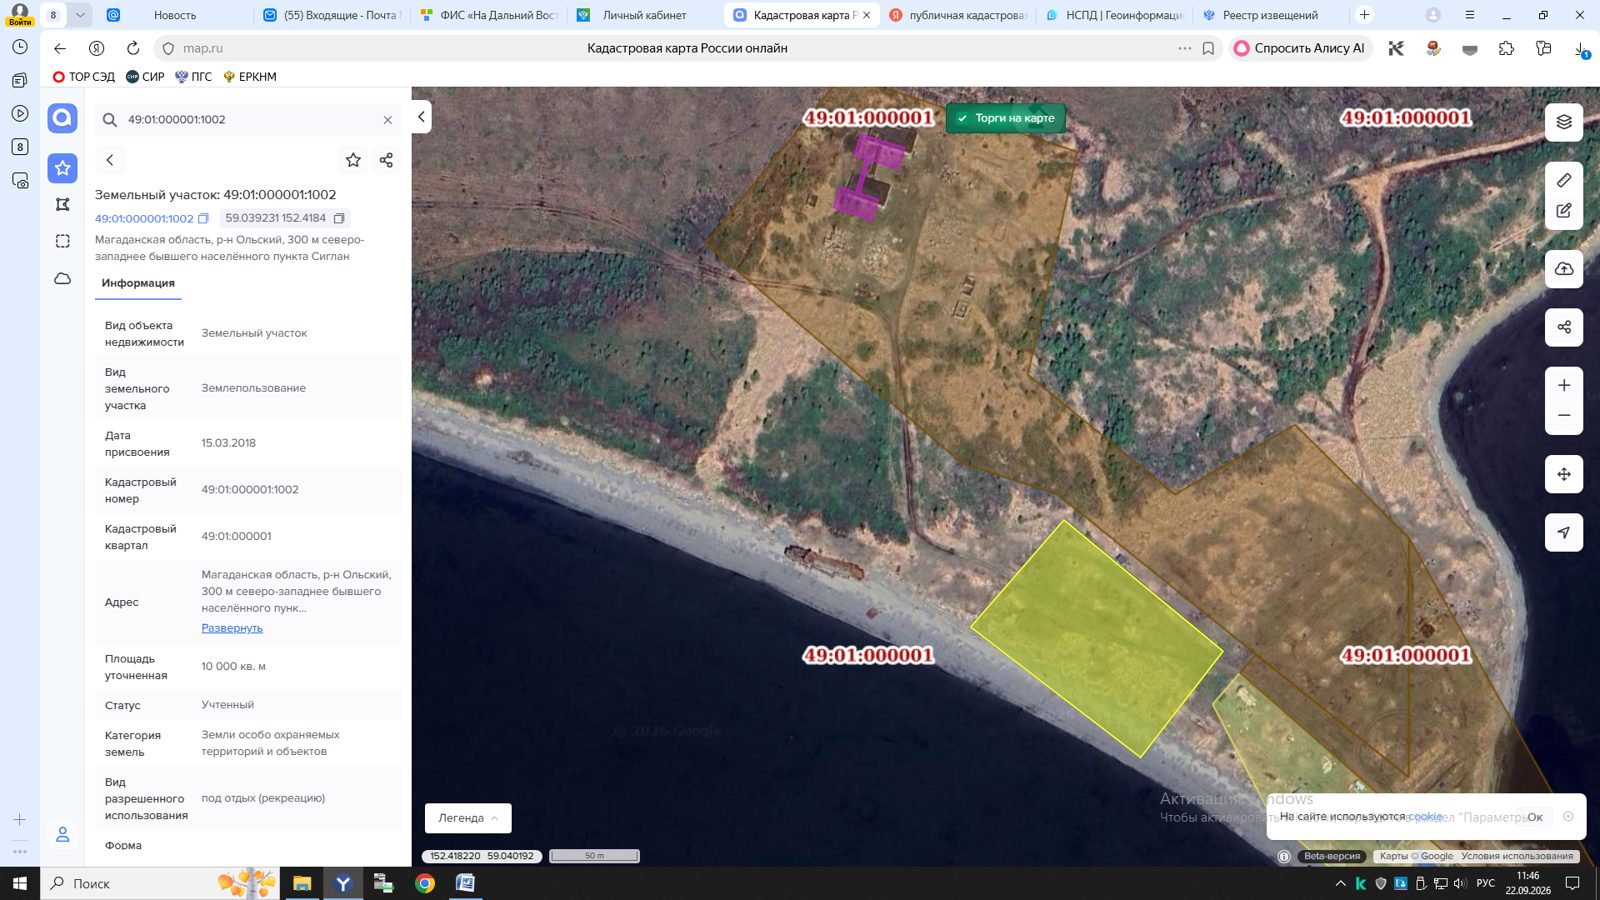Click Ок on the cookie notice
This screenshot has width=1600, height=900.
(1535, 817)
